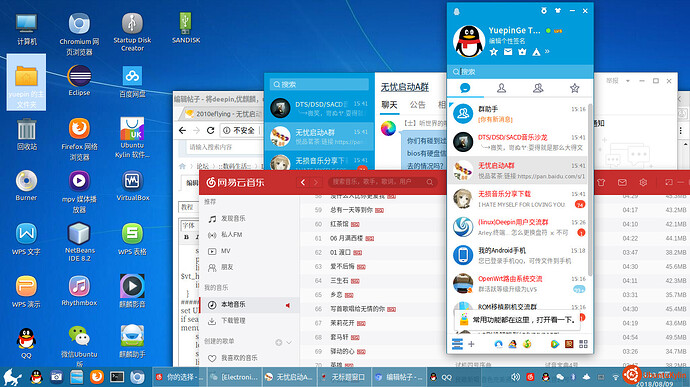Switch to QQ groups tab
Screen dimensions: 690x387
538,88
